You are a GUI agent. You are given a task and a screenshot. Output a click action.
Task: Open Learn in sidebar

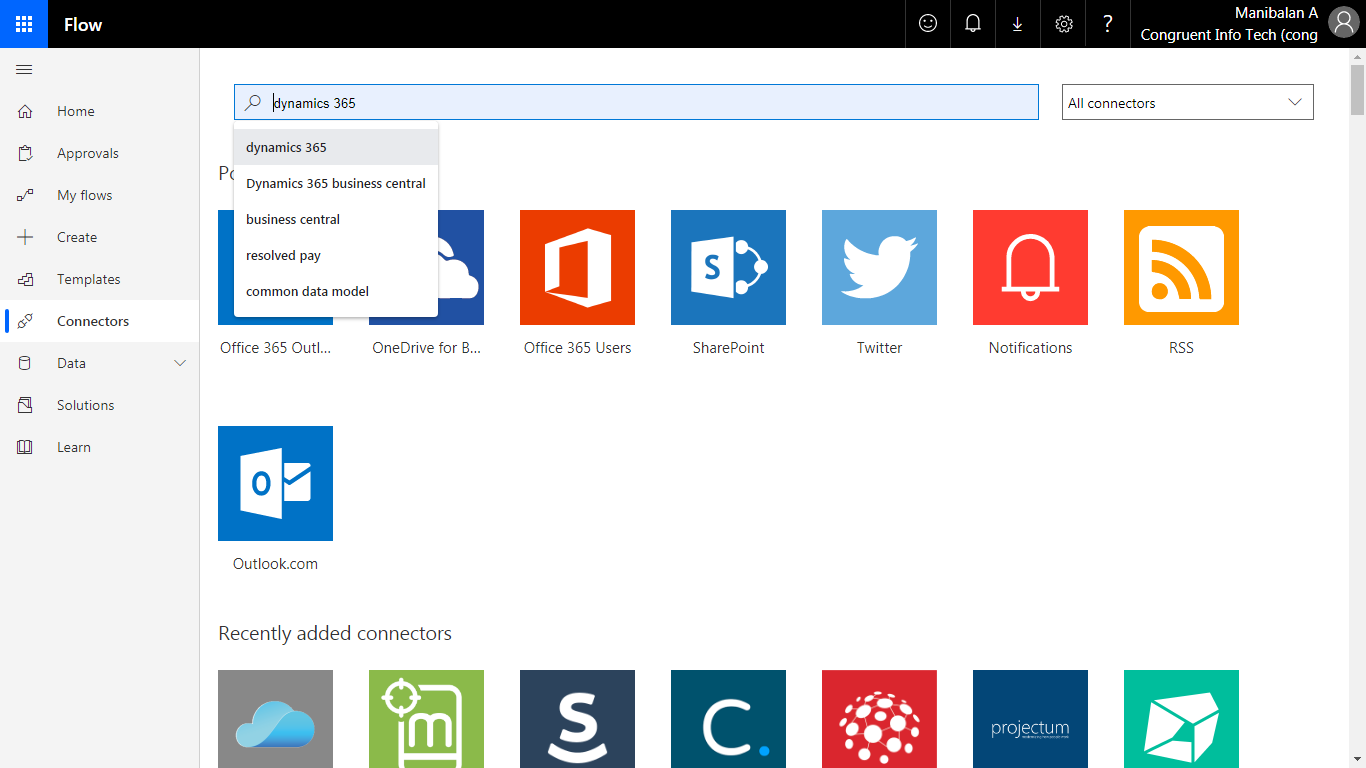(100, 447)
